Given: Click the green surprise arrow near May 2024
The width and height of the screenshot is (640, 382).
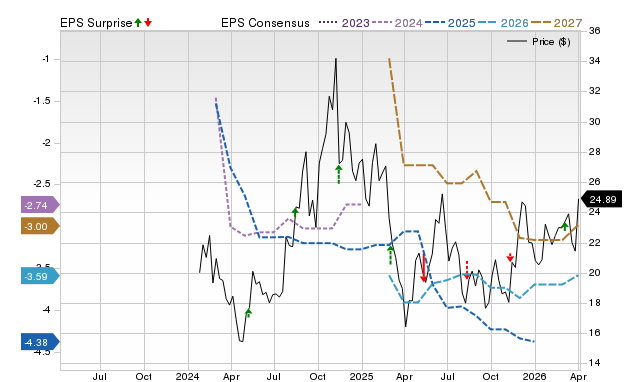Looking at the screenshot, I should [x=248, y=313].
